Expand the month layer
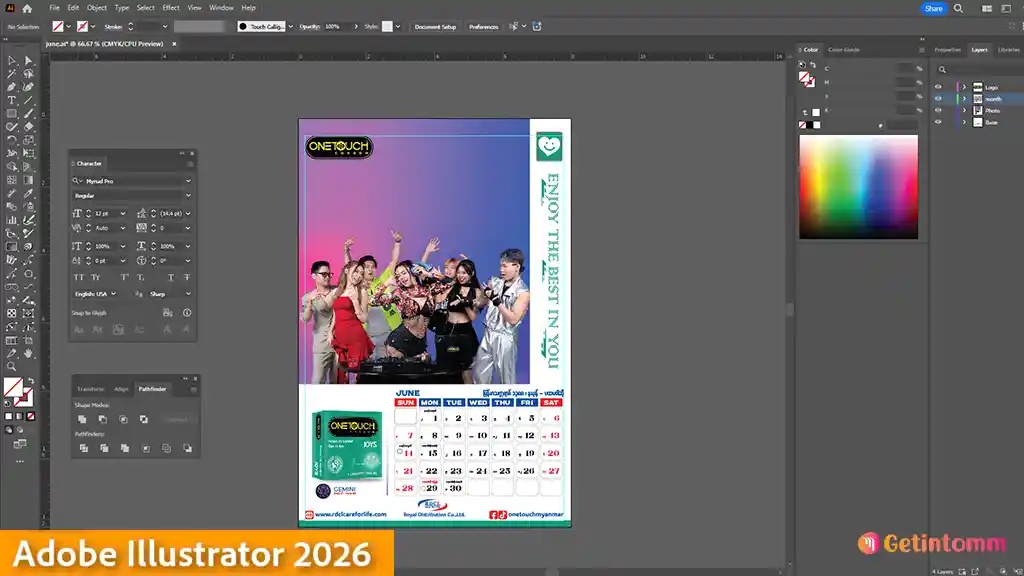 (x=964, y=99)
